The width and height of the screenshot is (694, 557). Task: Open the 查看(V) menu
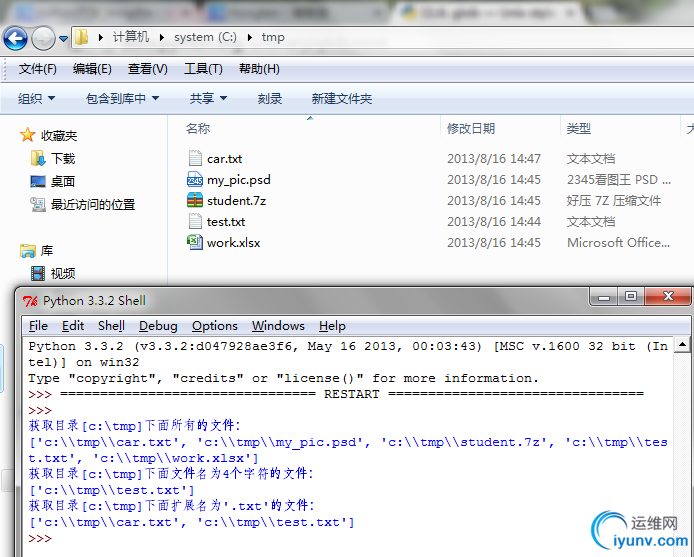[x=147, y=69]
